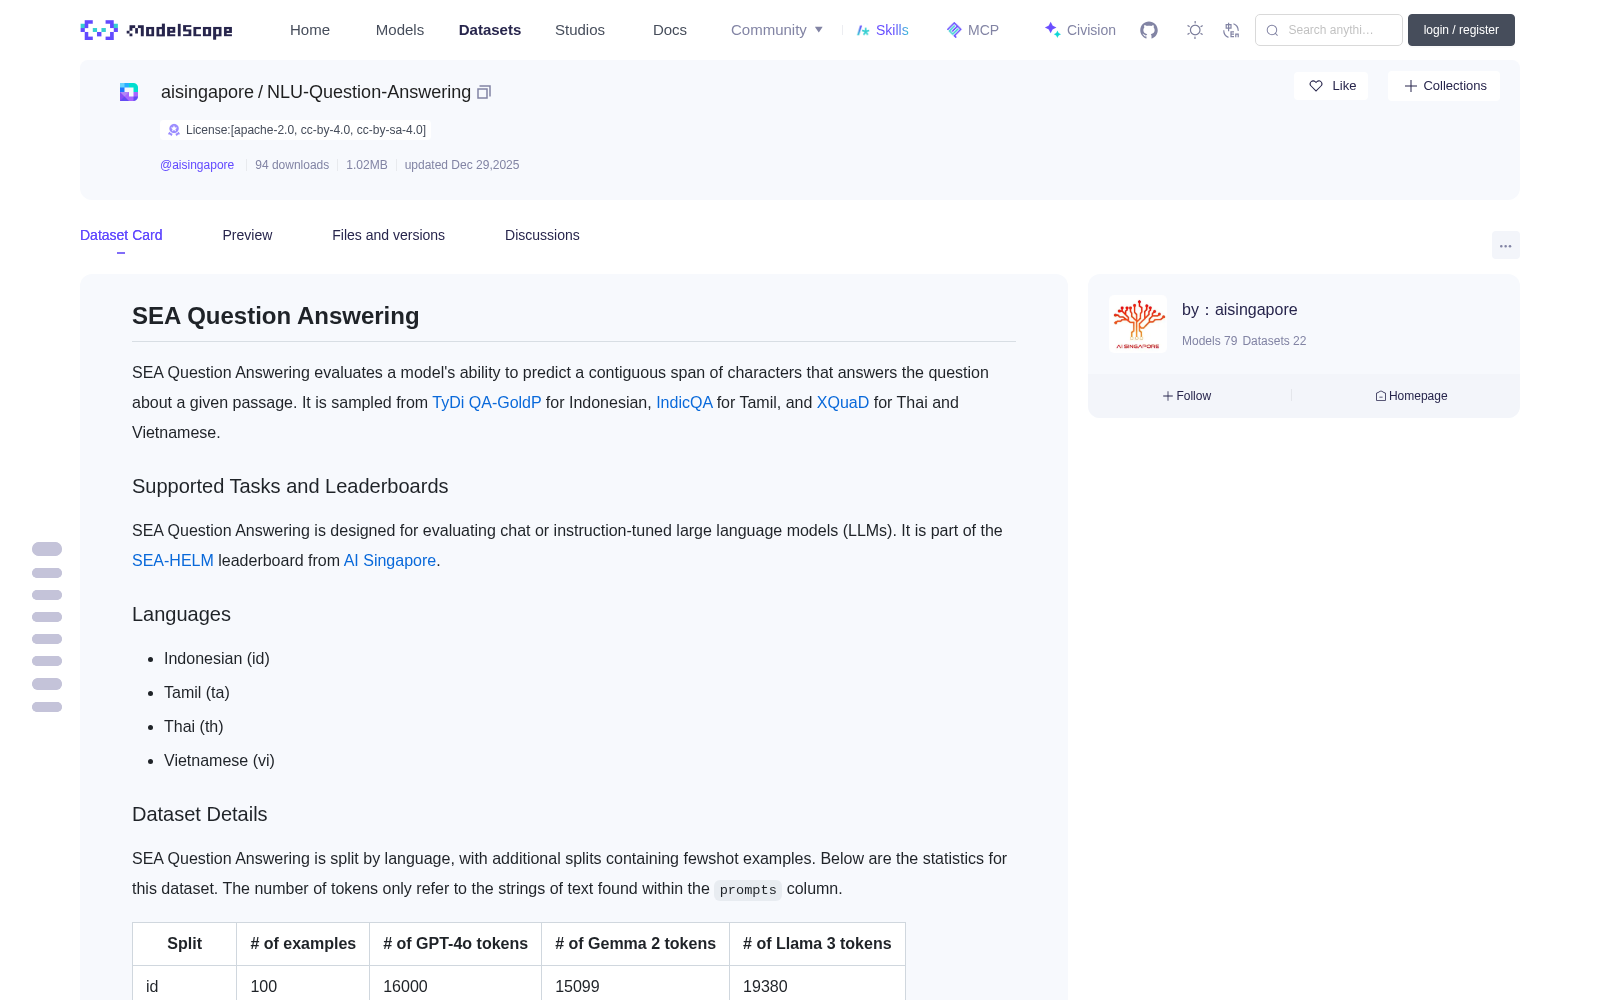Click the ModelScope logo
Image resolution: width=1600 pixels, height=1000 pixels.
tap(156, 30)
